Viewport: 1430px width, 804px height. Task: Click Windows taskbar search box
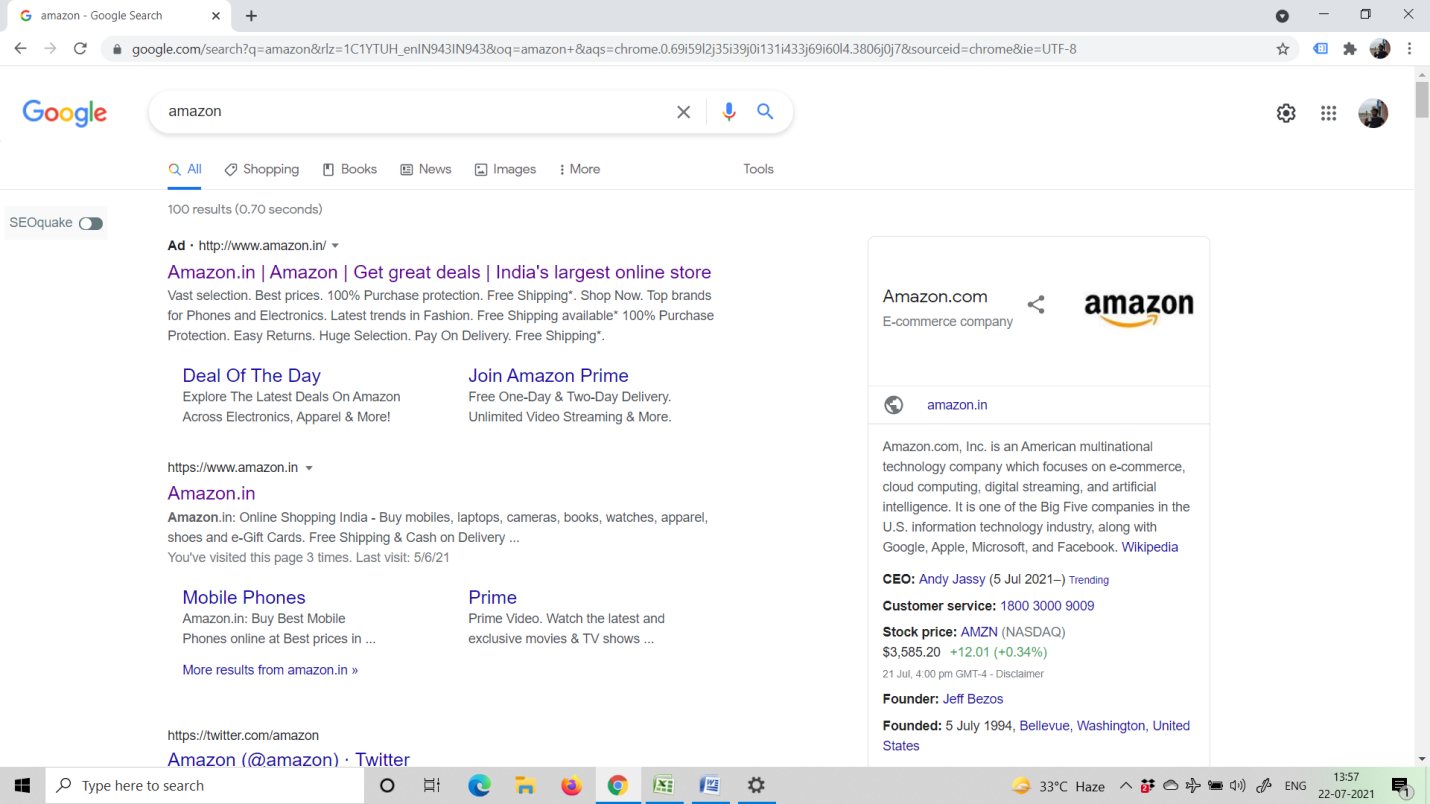(205, 786)
